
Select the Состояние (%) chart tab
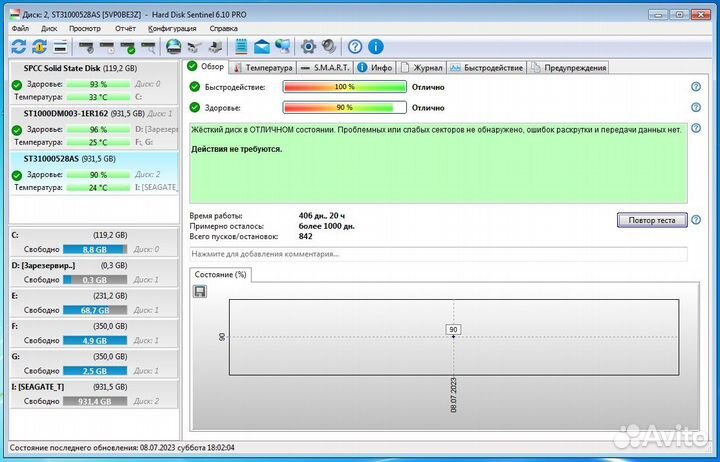(x=220, y=275)
